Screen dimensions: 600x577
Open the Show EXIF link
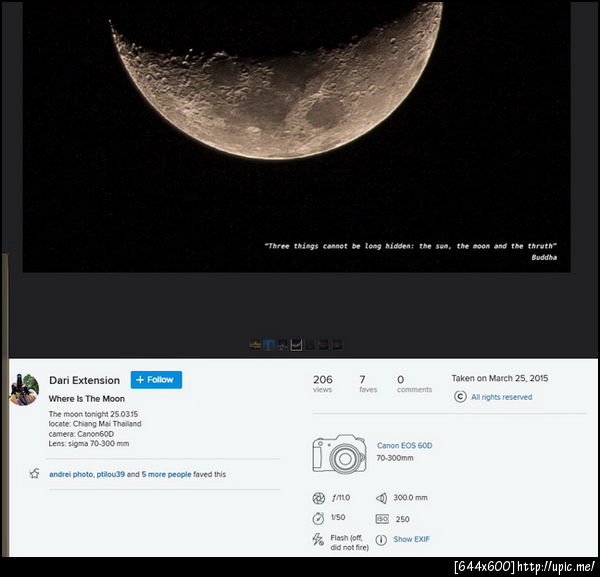(x=411, y=539)
